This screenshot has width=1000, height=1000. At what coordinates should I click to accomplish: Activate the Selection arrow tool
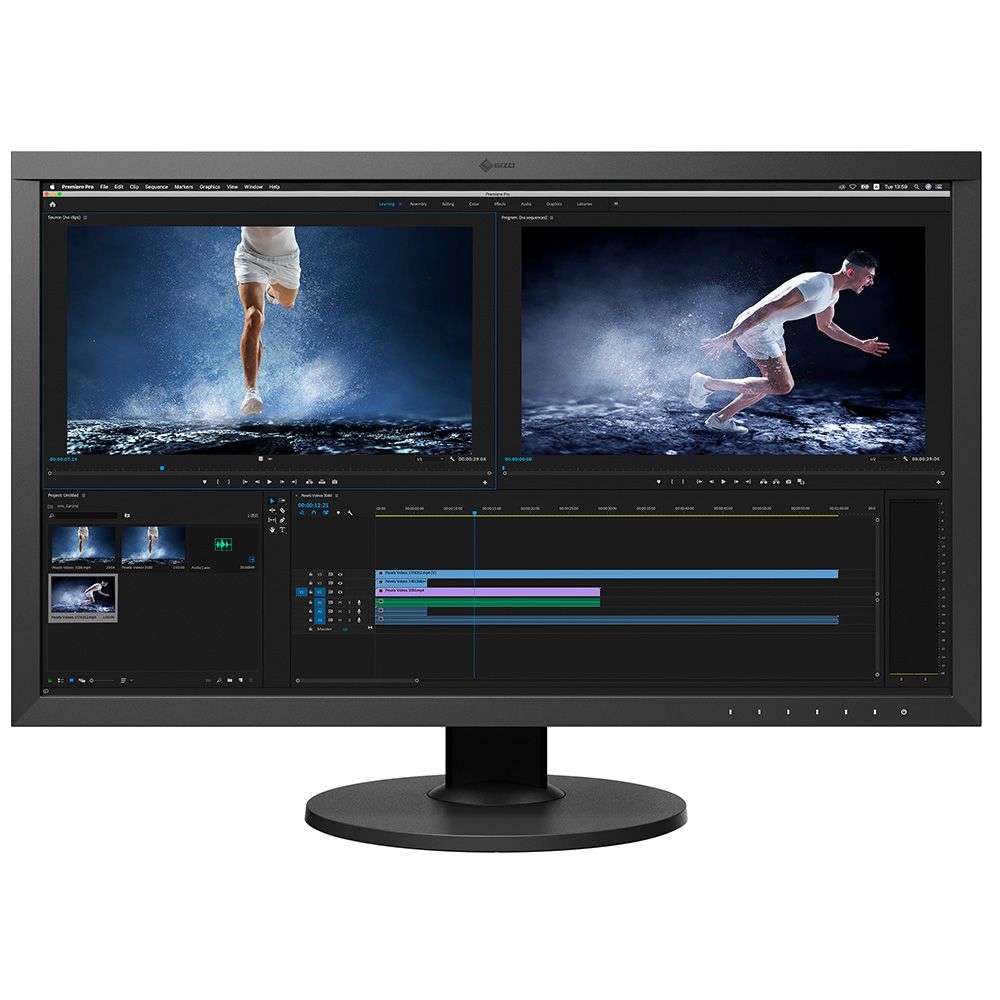pos(272,500)
